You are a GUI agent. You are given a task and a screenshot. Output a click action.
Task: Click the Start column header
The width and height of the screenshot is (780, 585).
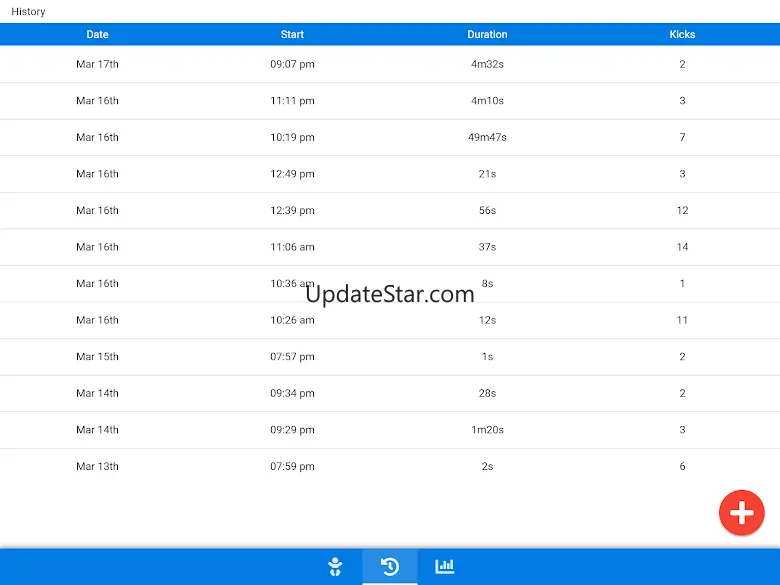(292, 34)
